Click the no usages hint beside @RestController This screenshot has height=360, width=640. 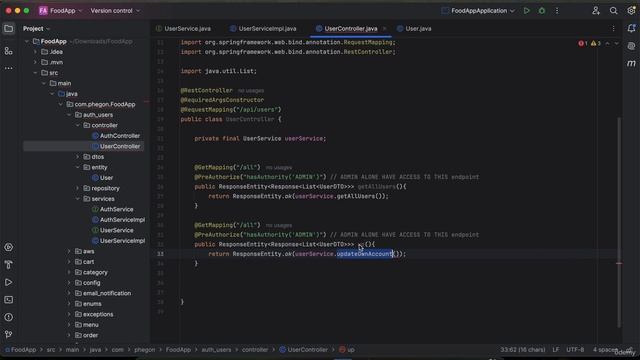tap(251, 91)
